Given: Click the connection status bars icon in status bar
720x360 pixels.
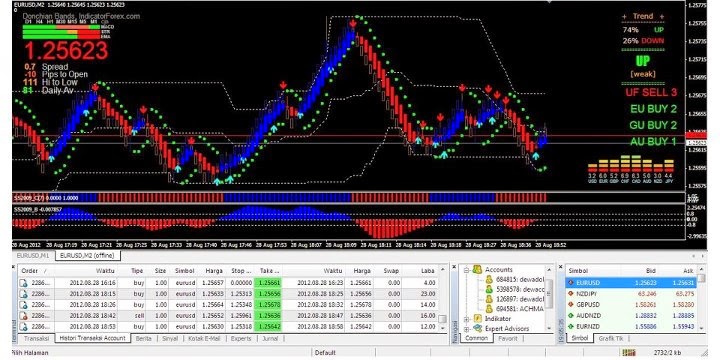Looking at the screenshot, I should 628,353.
